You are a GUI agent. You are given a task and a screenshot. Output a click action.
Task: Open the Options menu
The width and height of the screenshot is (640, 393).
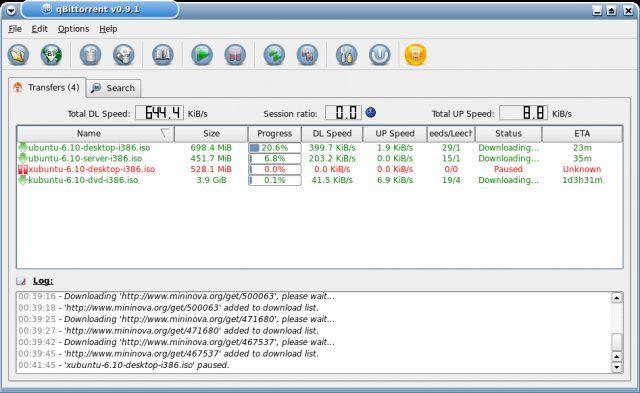click(x=73, y=29)
